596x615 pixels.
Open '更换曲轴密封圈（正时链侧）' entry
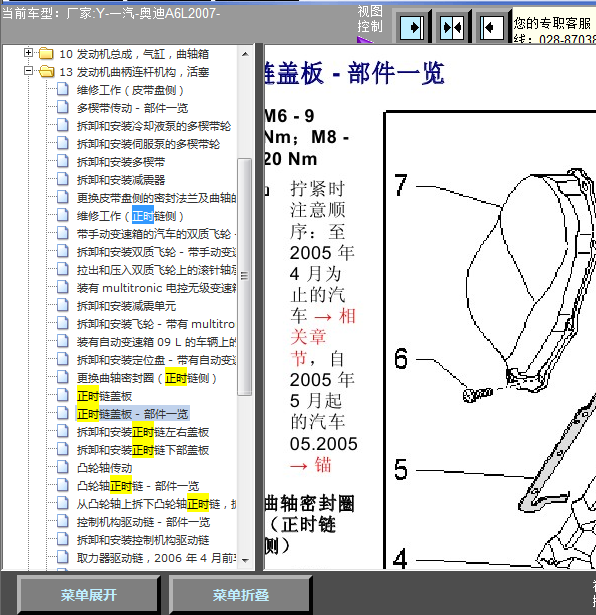click(147, 378)
